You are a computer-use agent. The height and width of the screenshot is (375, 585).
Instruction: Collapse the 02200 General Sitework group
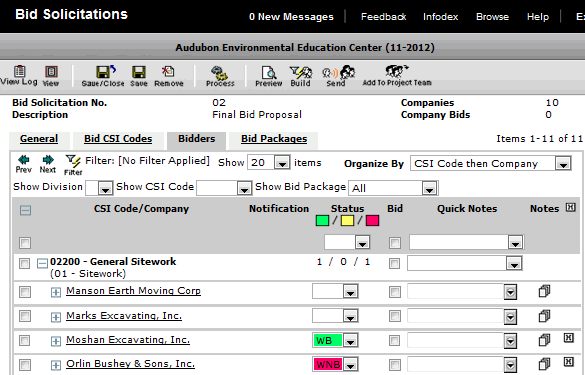click(42, 263)
